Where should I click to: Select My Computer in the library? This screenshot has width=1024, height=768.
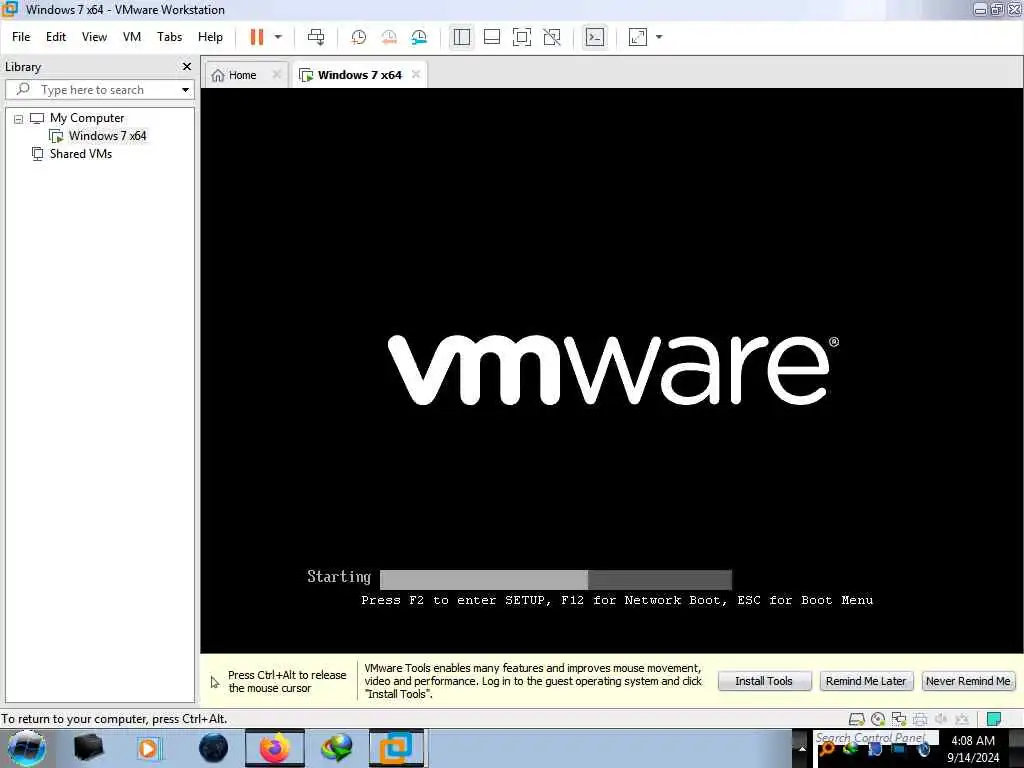(87, 118)
